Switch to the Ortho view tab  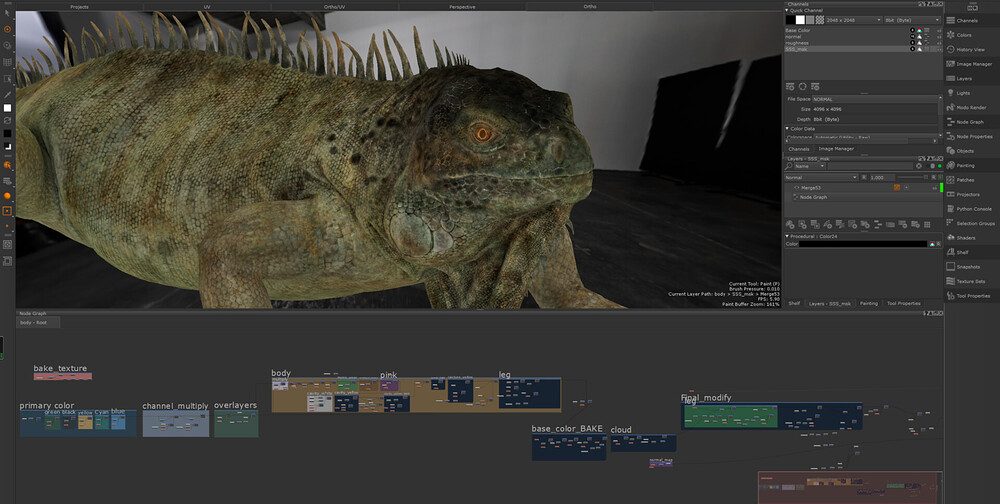[590, 6]
